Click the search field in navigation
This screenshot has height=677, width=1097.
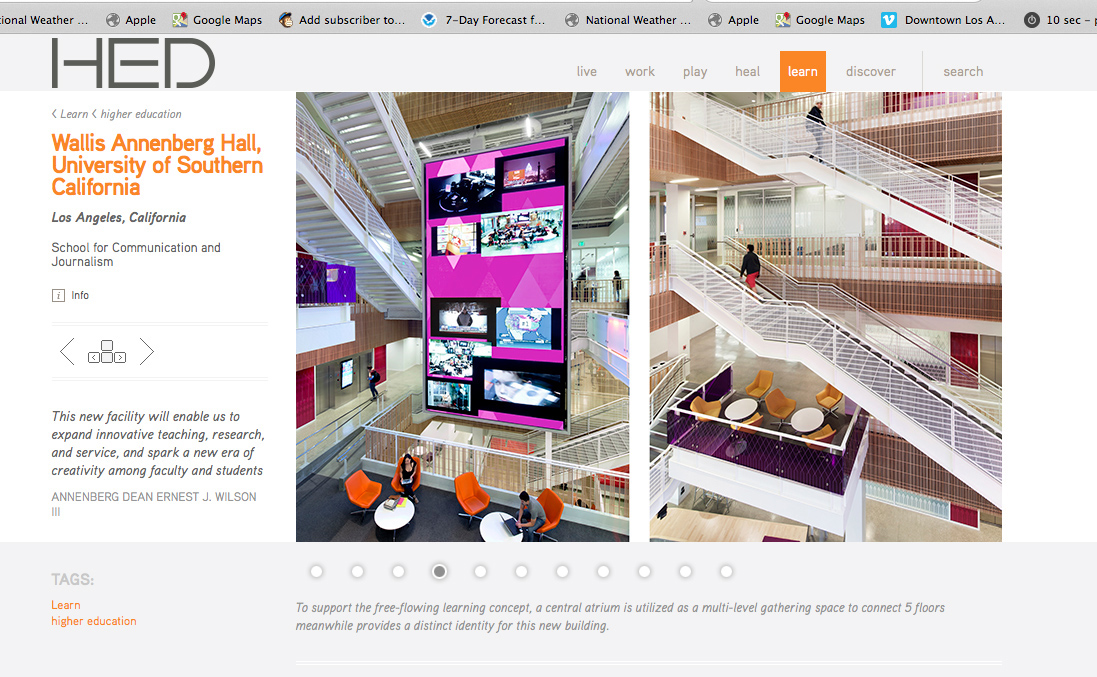[963, 71]
